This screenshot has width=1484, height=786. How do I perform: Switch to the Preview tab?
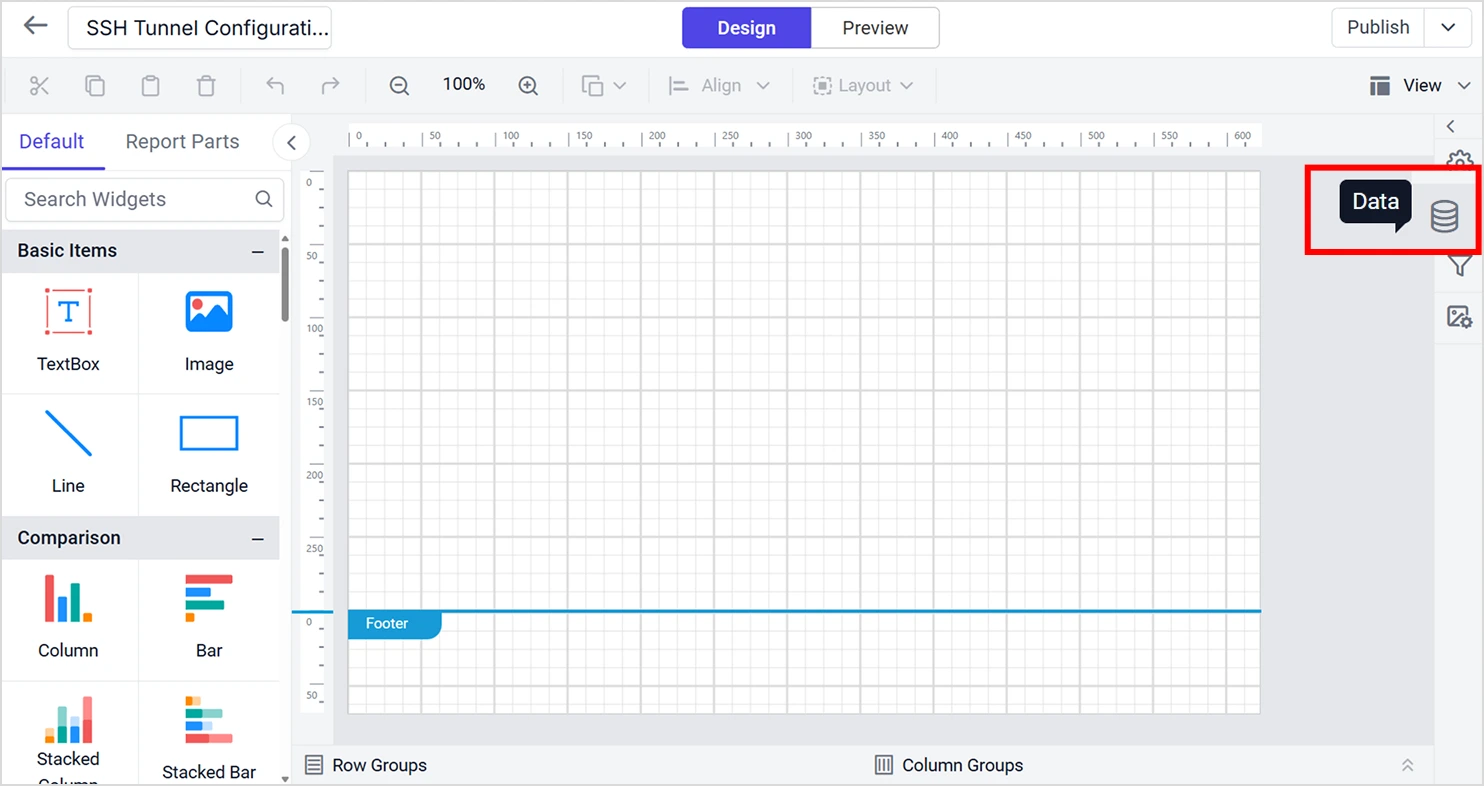[x=874, y=27]
